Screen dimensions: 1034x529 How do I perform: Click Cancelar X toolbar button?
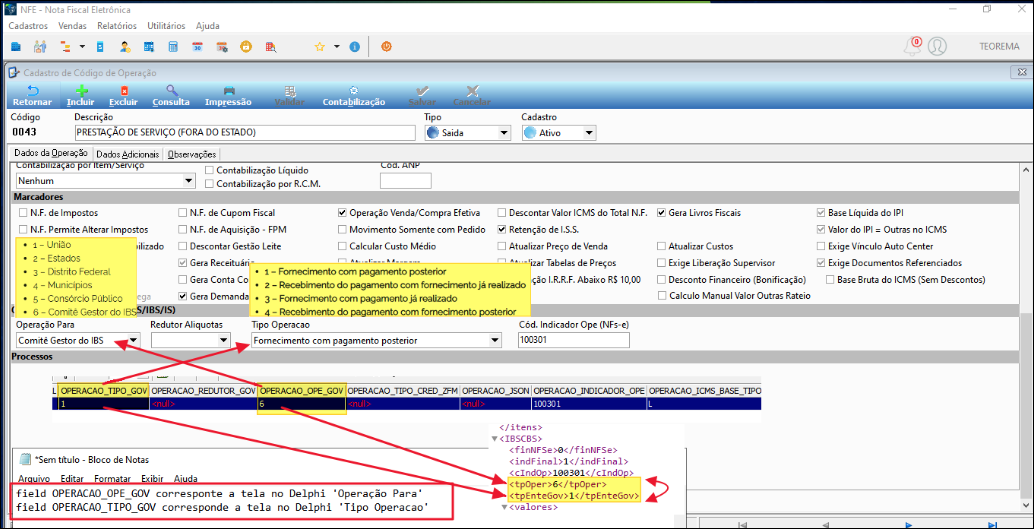point(471,96)
